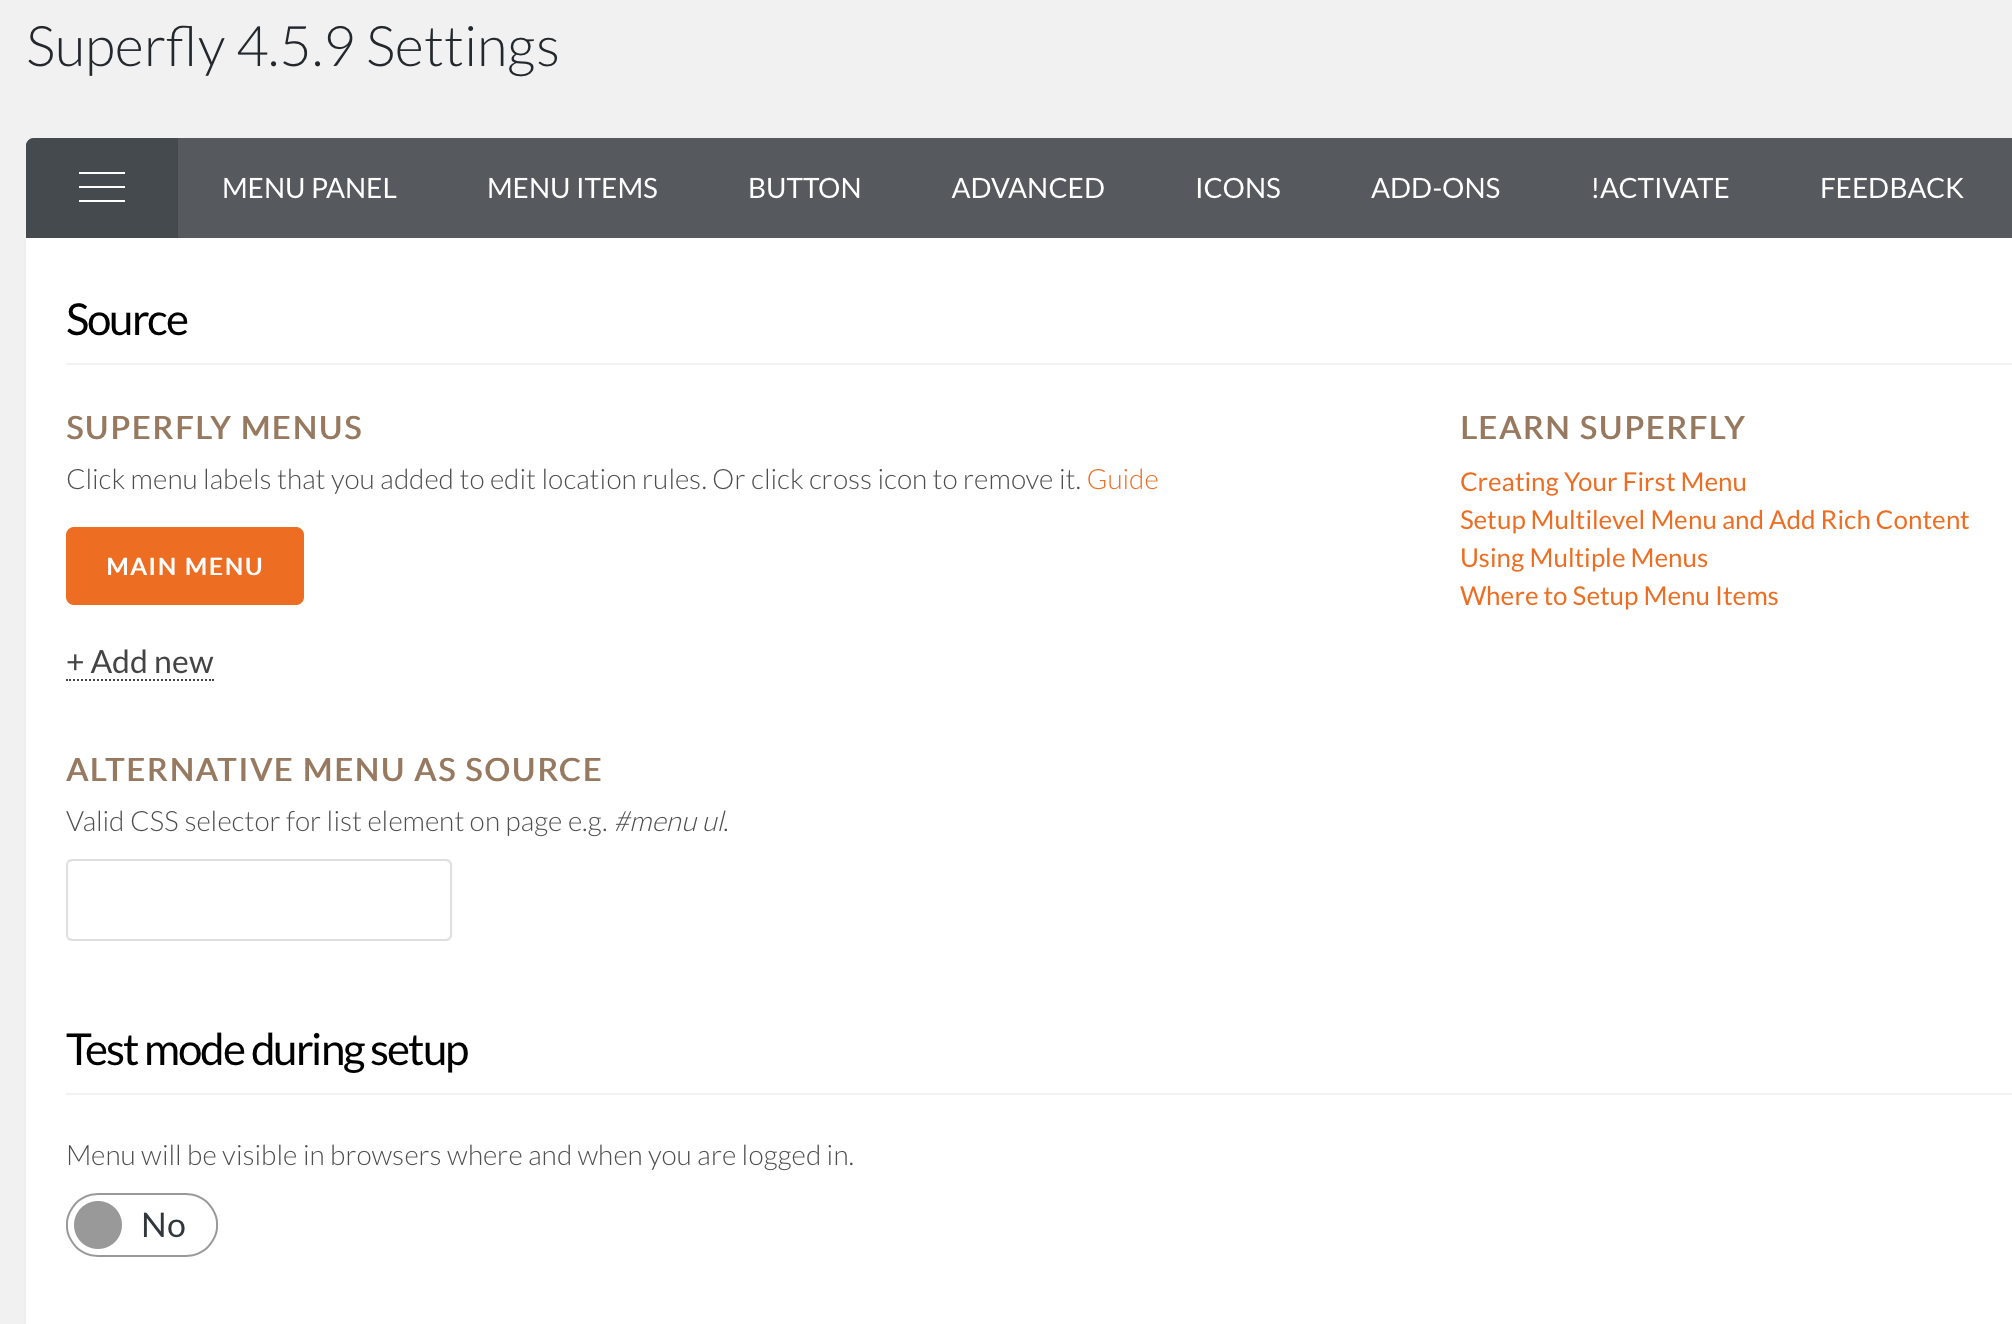
Task: Switch to the Feedback tab
Action: click(x=1891, y=187)
